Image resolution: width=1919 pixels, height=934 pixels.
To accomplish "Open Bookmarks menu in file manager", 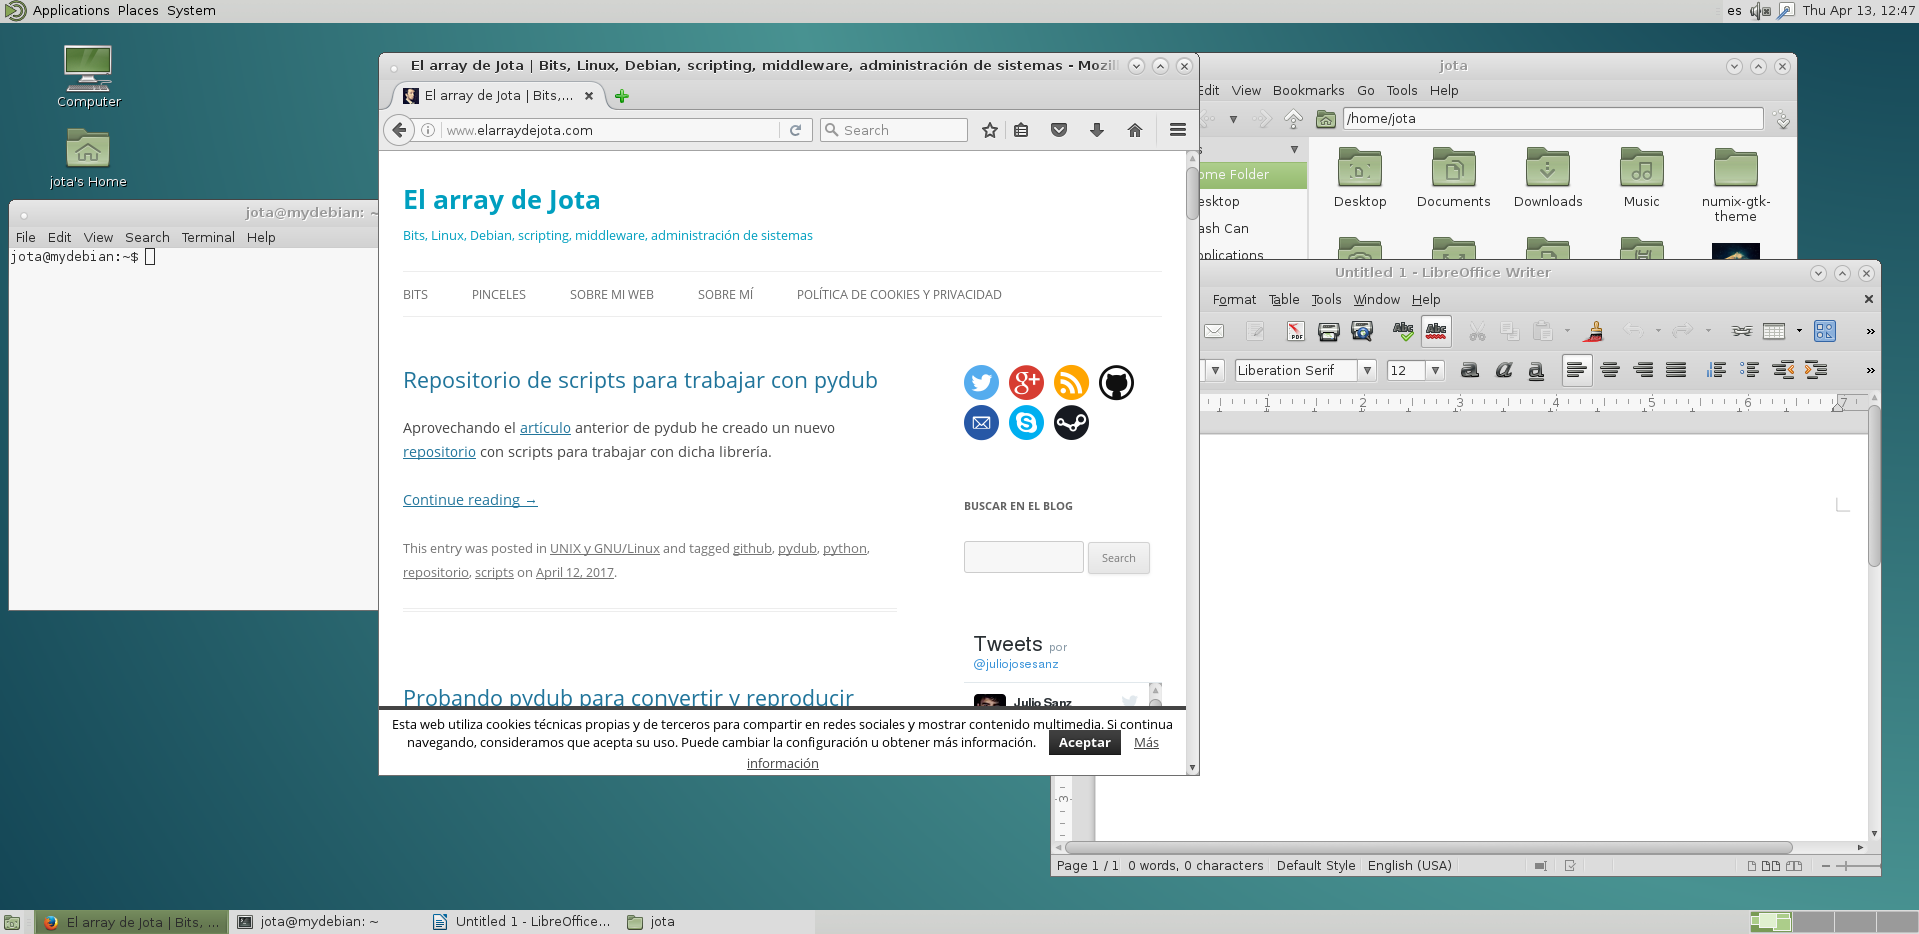I will [1308, 90].
